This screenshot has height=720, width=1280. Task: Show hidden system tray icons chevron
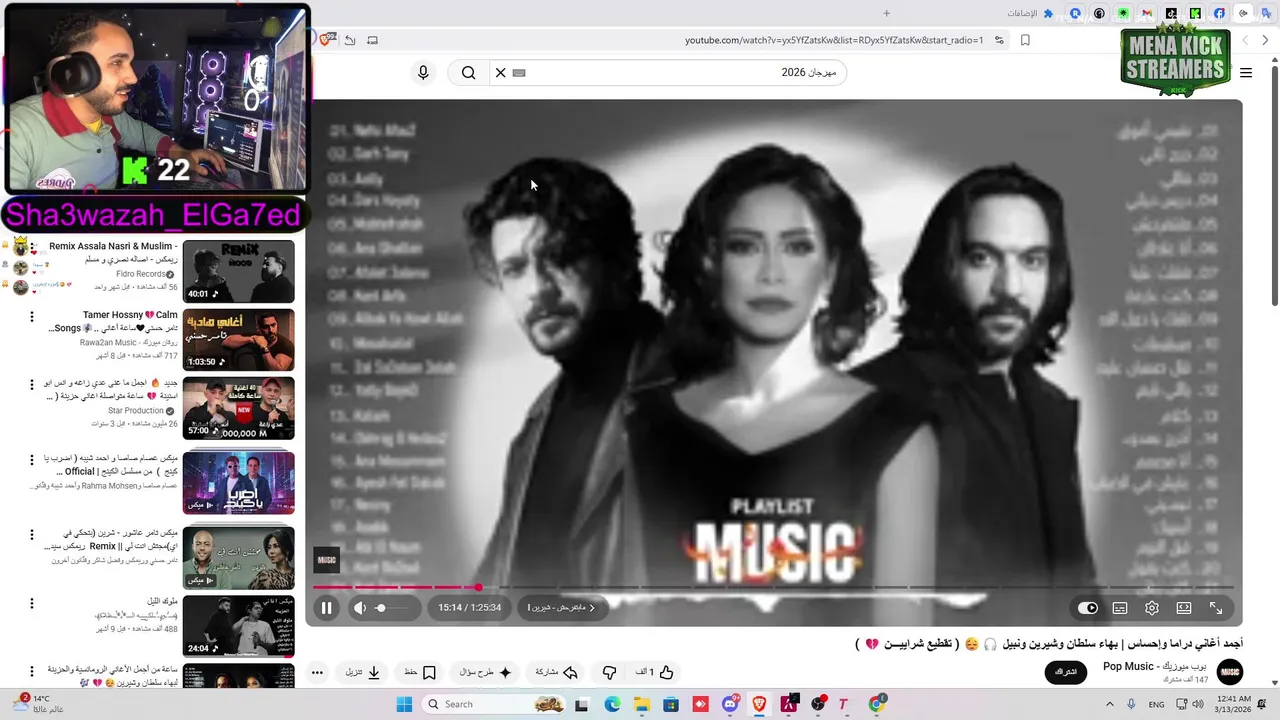click(1110, 704)
